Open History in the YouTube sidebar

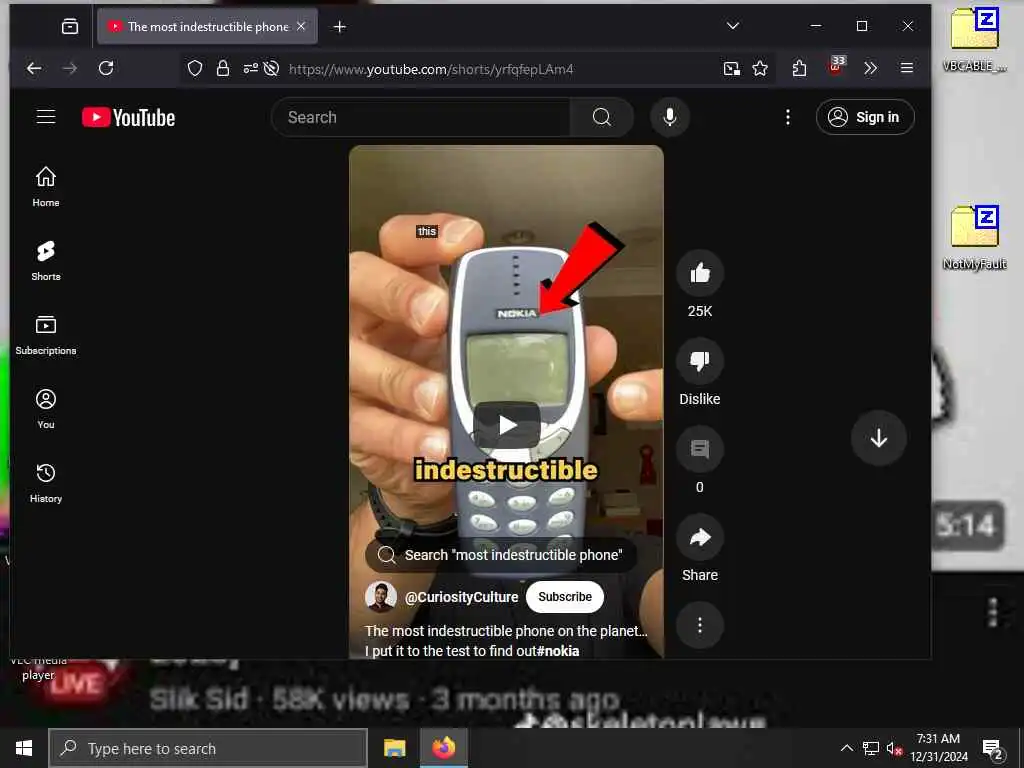click(46, 483)
